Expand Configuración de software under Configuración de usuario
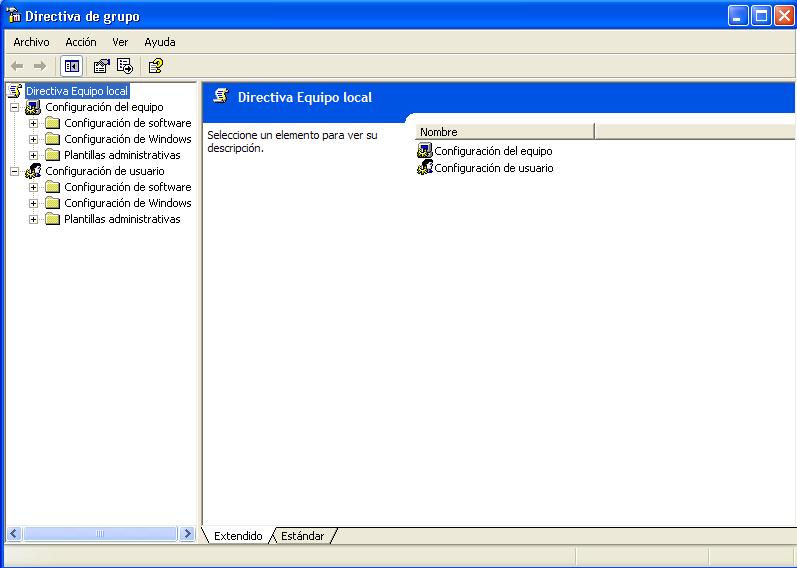 point(34,188)
